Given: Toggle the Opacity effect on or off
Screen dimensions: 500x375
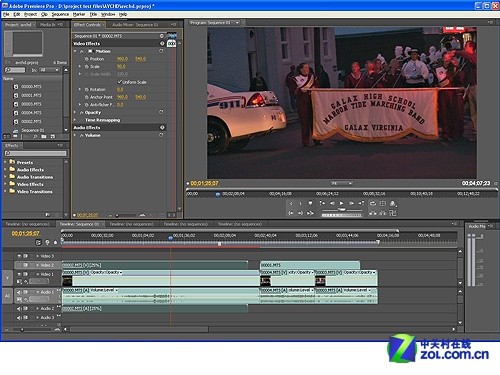Looking at the screenshot, I should tap(81, 112).
